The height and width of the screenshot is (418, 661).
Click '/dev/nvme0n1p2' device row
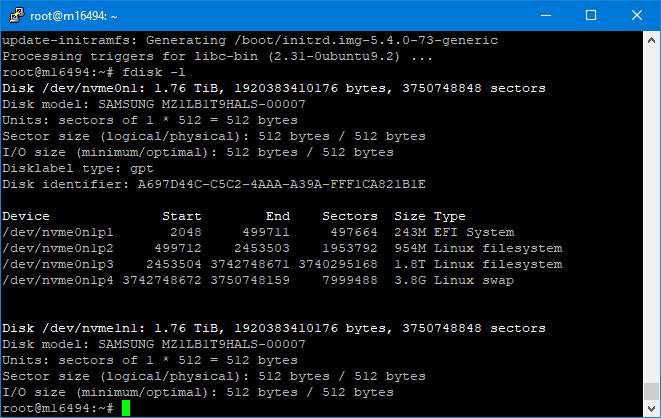[282, 248]
